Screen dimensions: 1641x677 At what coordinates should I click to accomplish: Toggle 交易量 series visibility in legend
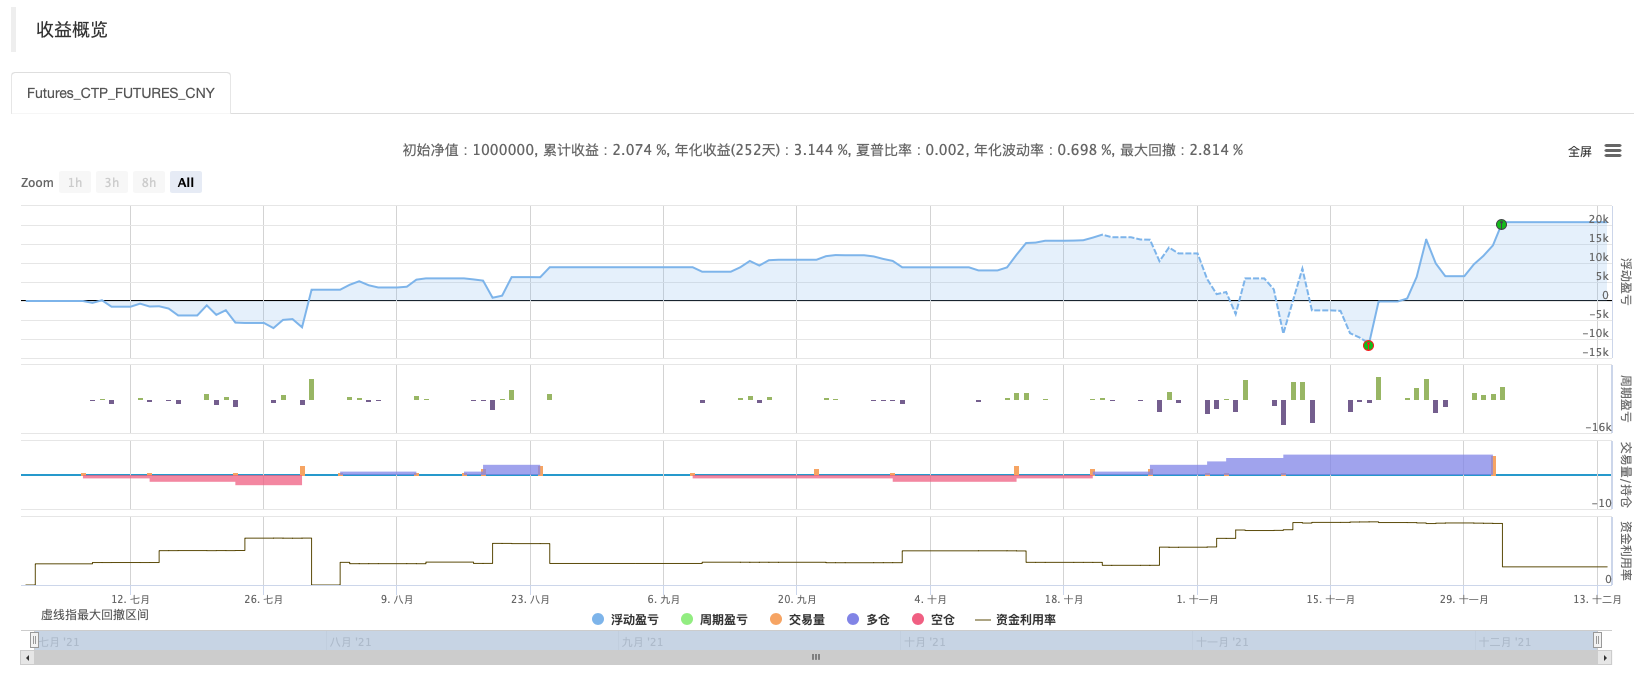(797, 620)
